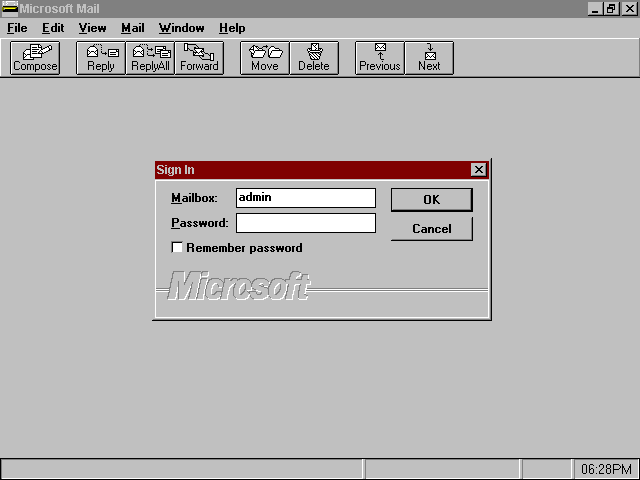640x480 pixels.
Task: Focus the Mailbox input field
Action: coord(305,198)
